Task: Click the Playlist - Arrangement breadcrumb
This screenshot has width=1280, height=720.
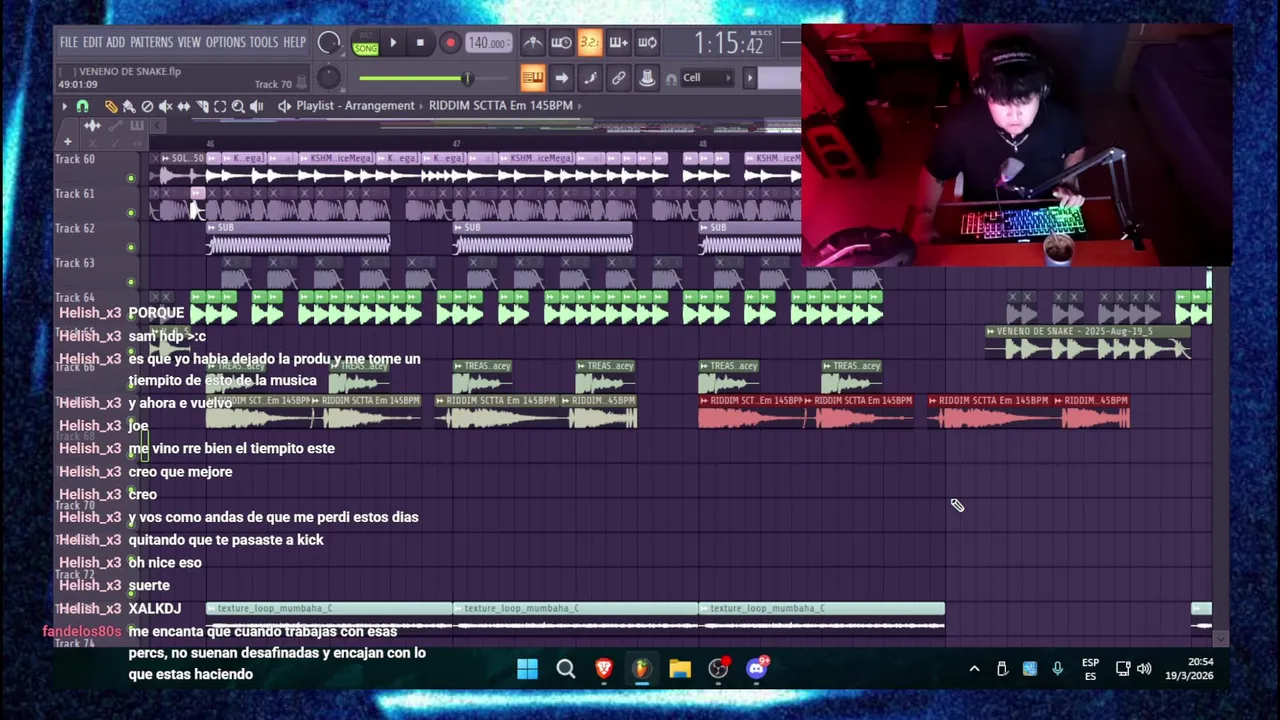Action: (x=355, y=106)
